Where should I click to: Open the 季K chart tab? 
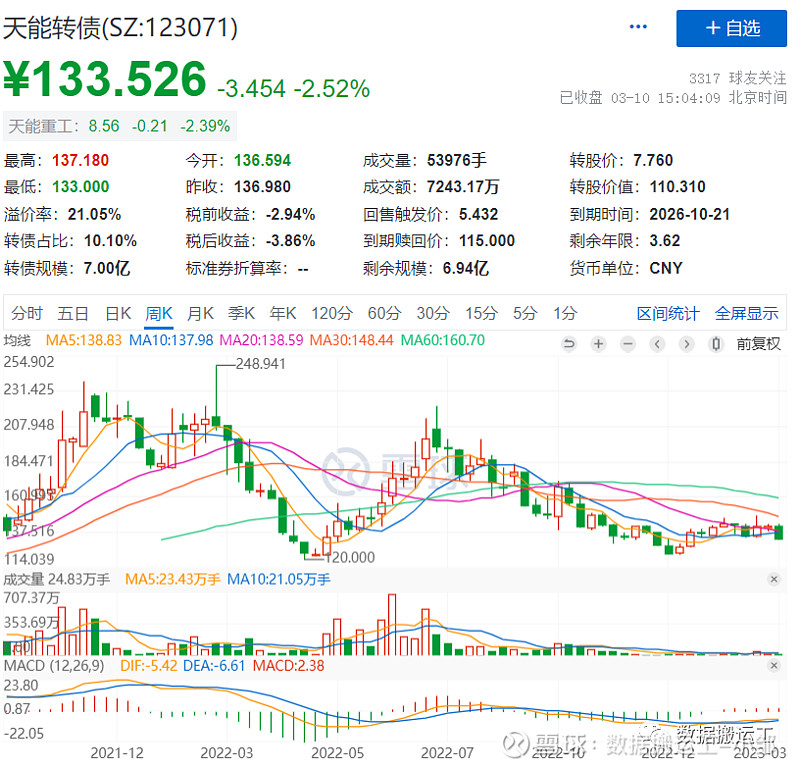[241, 313]
